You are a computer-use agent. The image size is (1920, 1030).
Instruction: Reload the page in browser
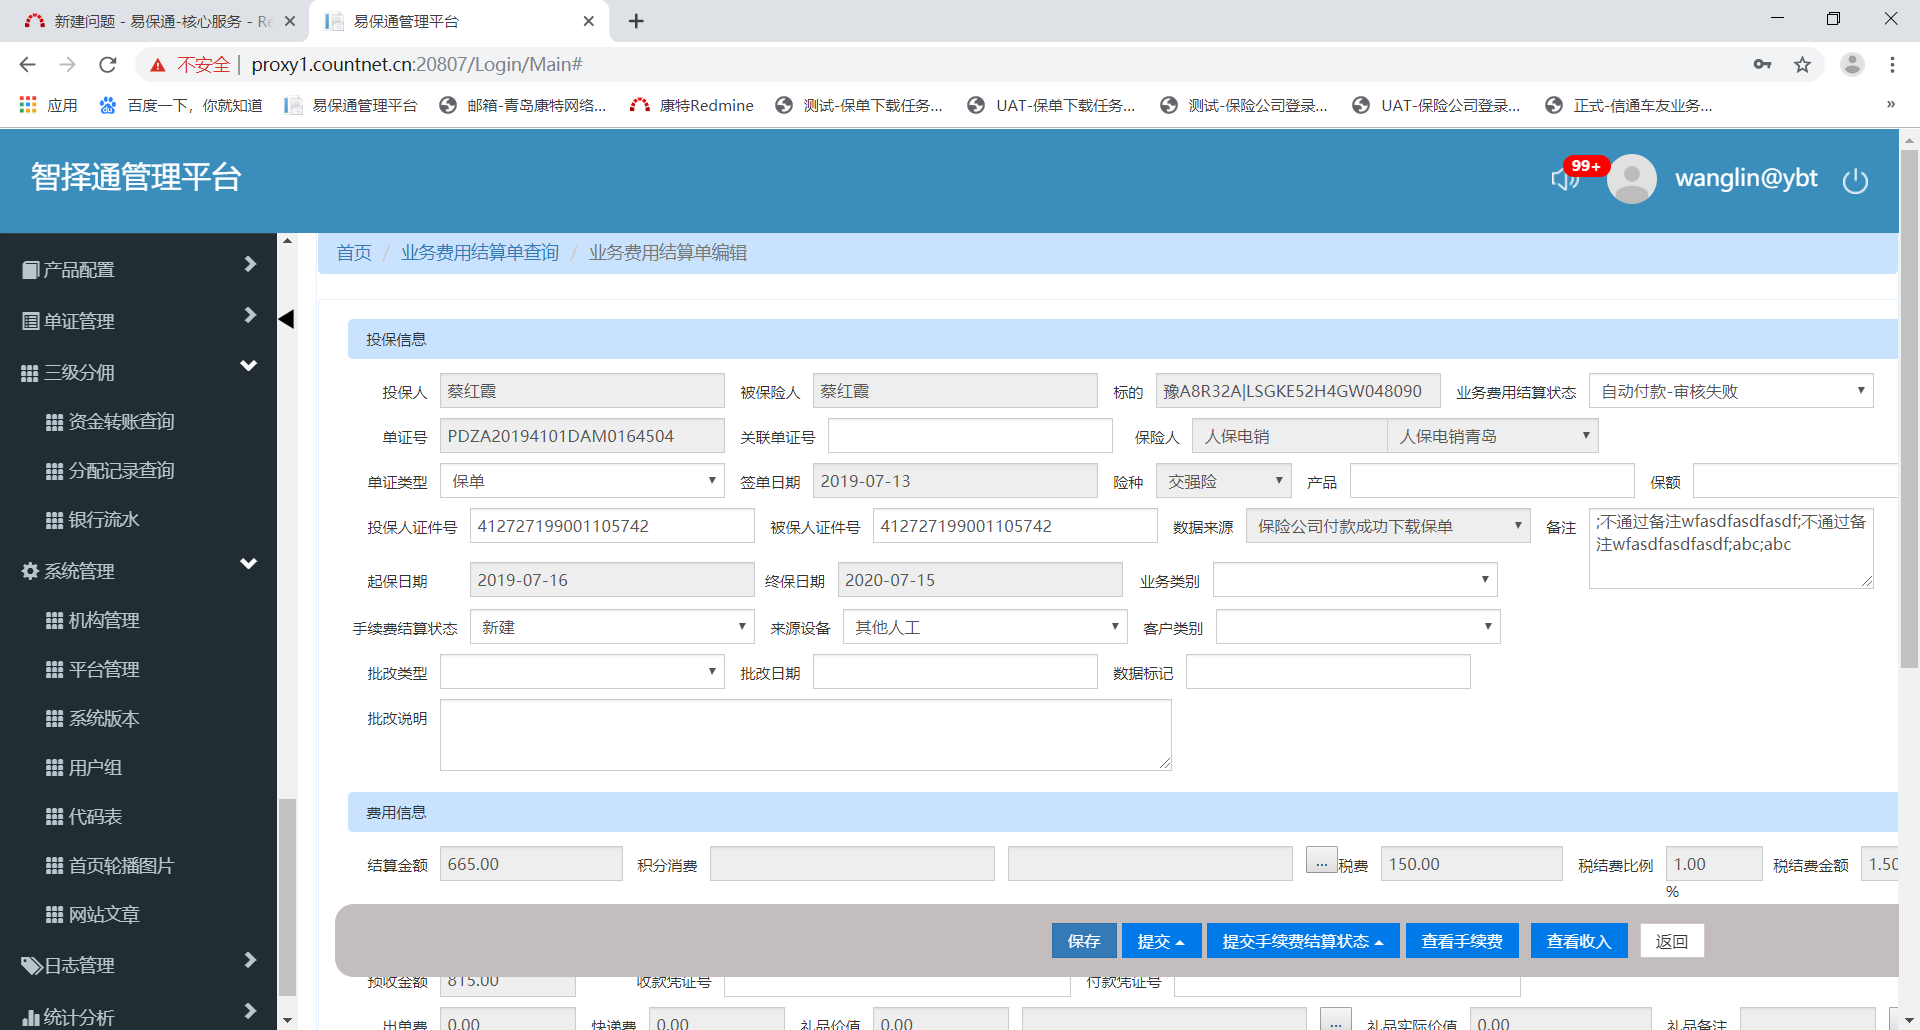(x=108, y=65)
